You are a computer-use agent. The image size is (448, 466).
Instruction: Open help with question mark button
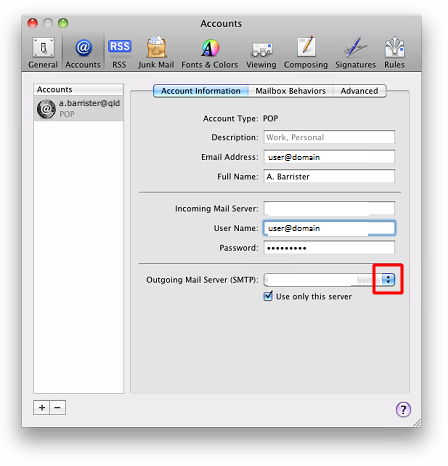coord(403,409)
